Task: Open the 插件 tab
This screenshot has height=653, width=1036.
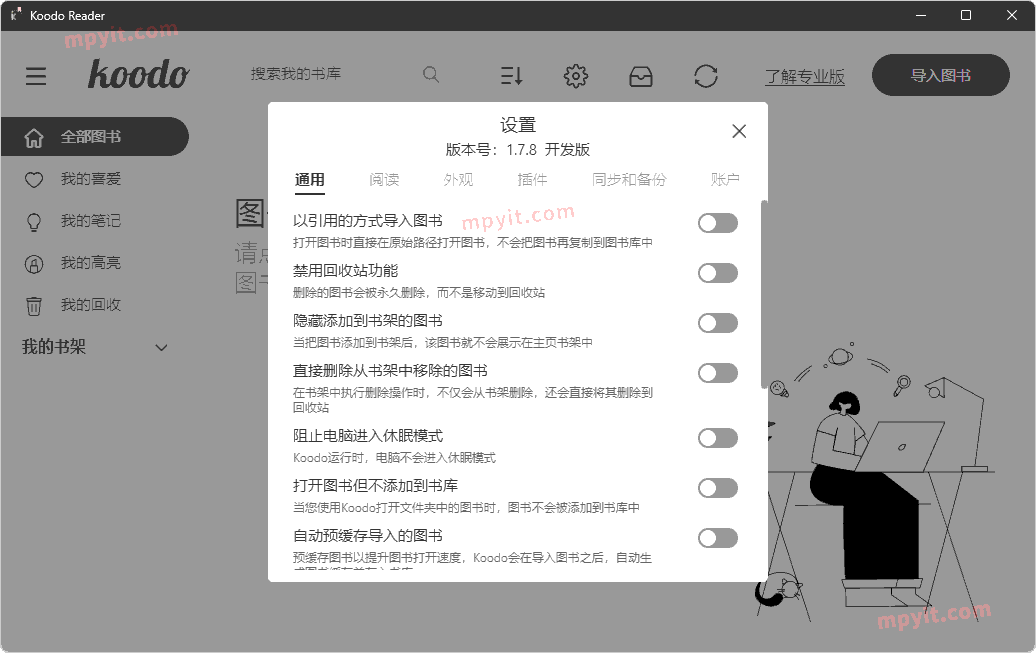Action: (x=533, y=180)
